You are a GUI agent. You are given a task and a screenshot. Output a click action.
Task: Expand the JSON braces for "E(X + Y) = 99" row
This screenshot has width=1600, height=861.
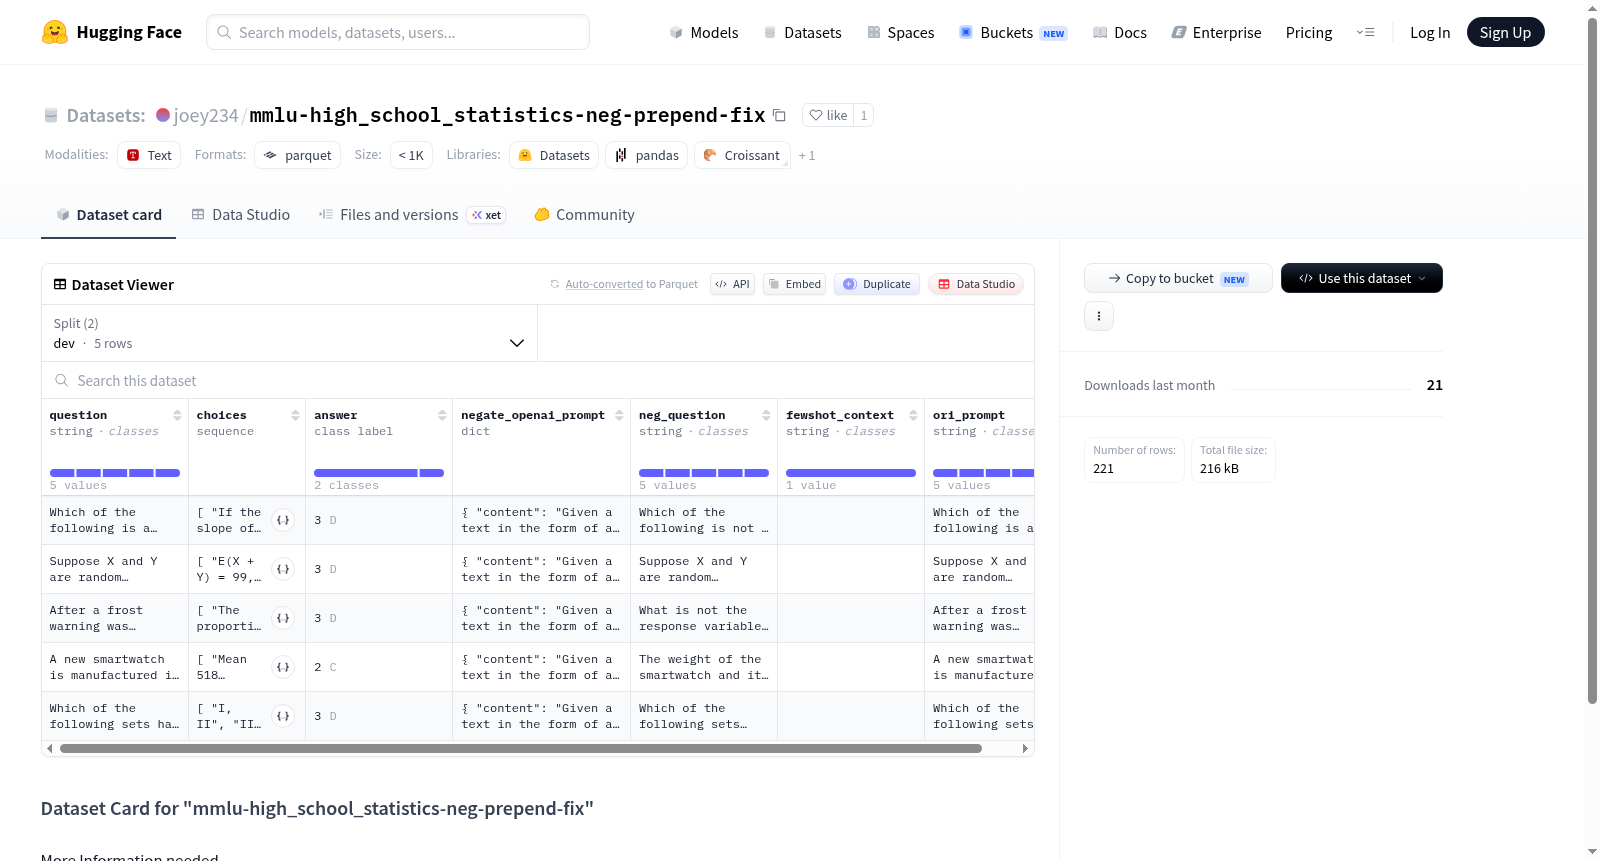coord(283,569)
